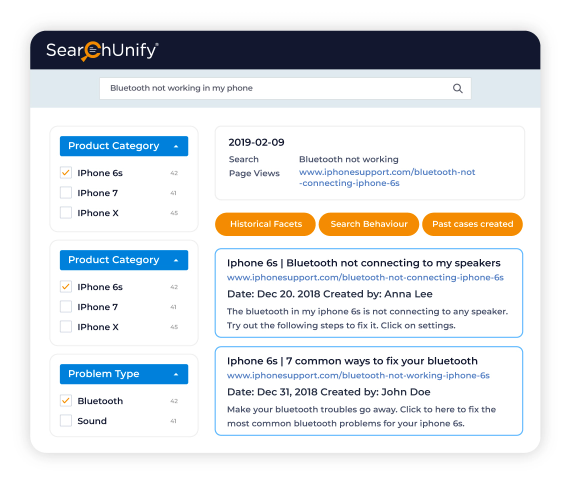The image size is (570, 482).
Task: Follow URL under the speakers result
Action: tap(365, 278)
